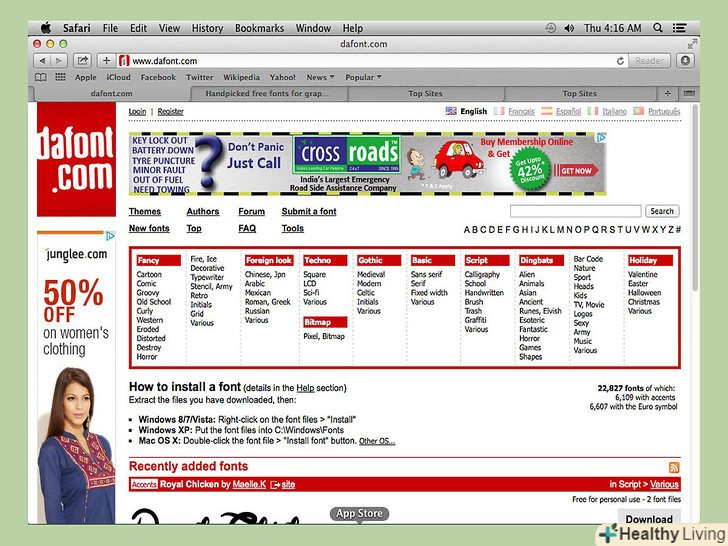728x546 pixels.
Task: Open the Fancy category header
Action: [158, 260]
